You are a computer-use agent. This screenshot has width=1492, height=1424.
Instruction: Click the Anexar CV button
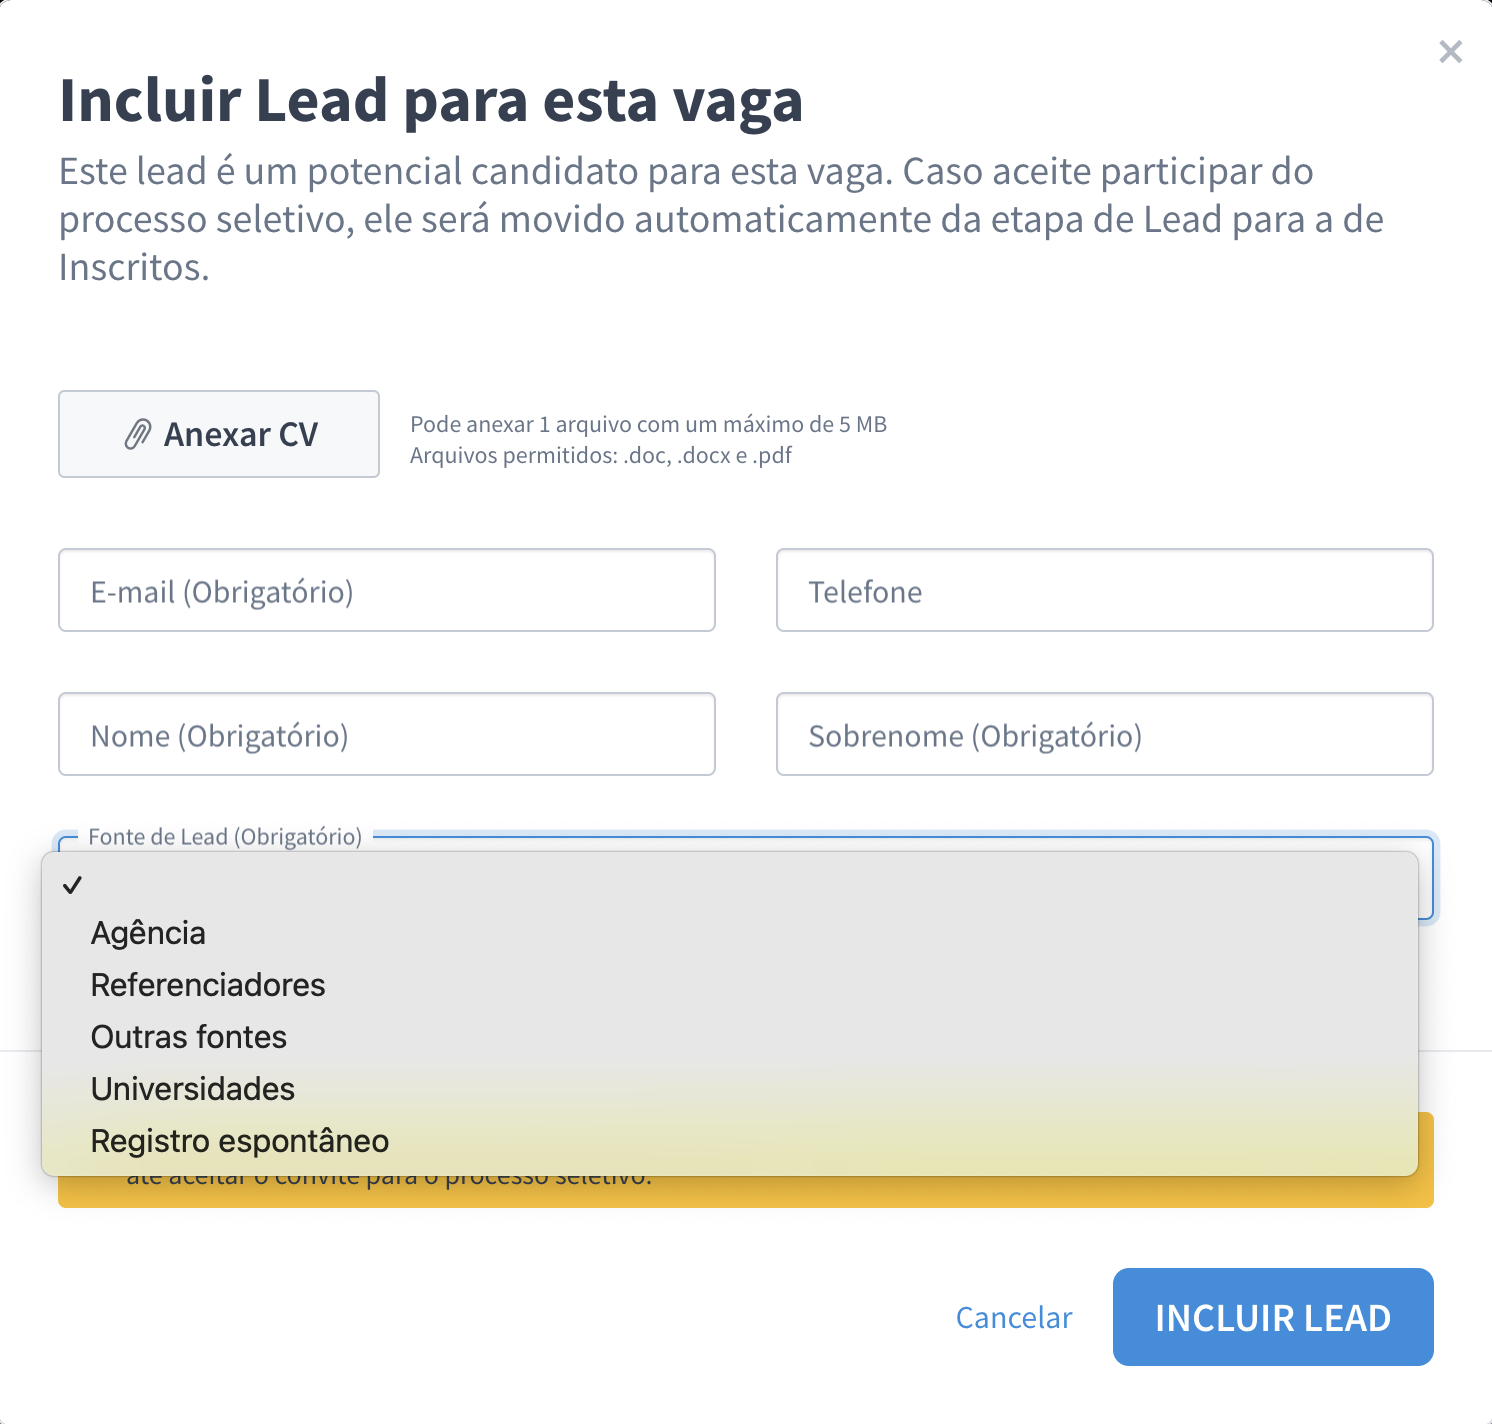click(218, 434)
